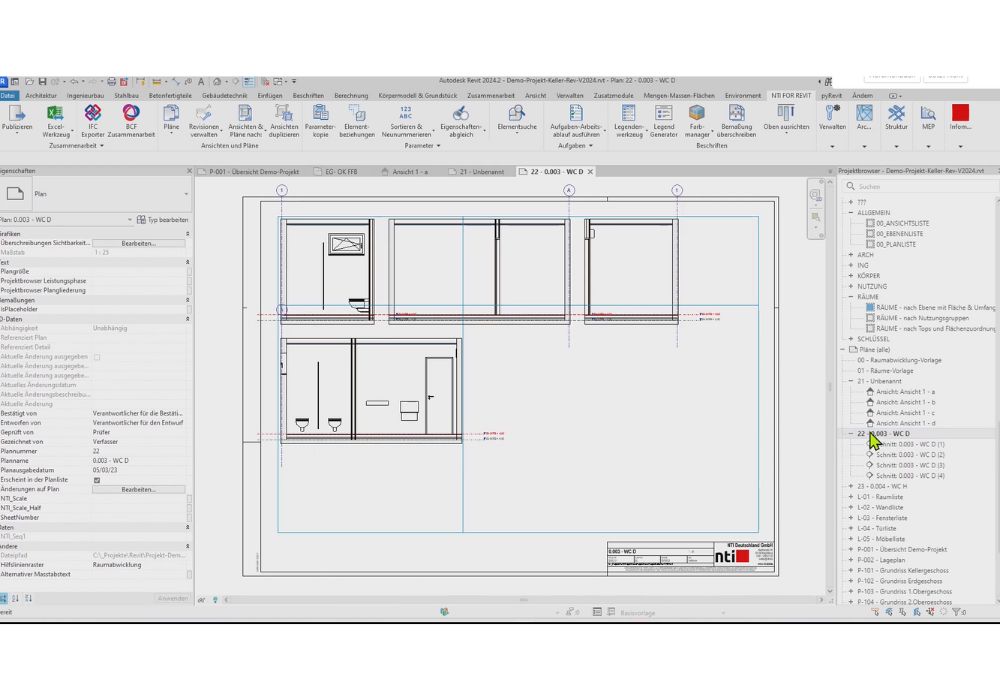Click Bearbeiten button for Überschreibungen Sichtbarkeit

(x=138, y=242)
